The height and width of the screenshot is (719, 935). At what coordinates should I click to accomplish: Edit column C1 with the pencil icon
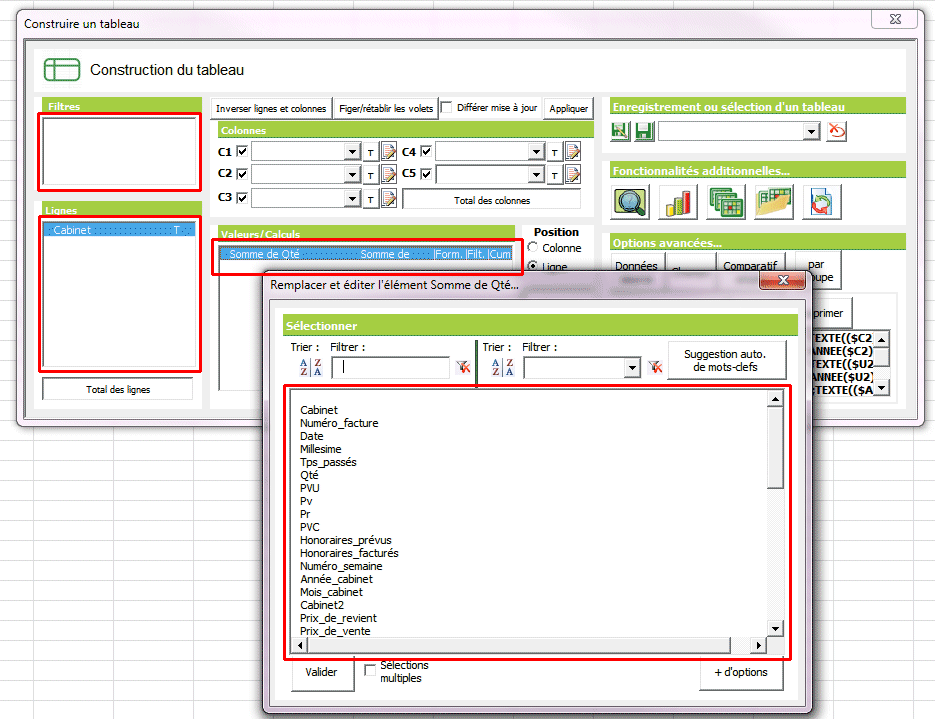[389, 152]
